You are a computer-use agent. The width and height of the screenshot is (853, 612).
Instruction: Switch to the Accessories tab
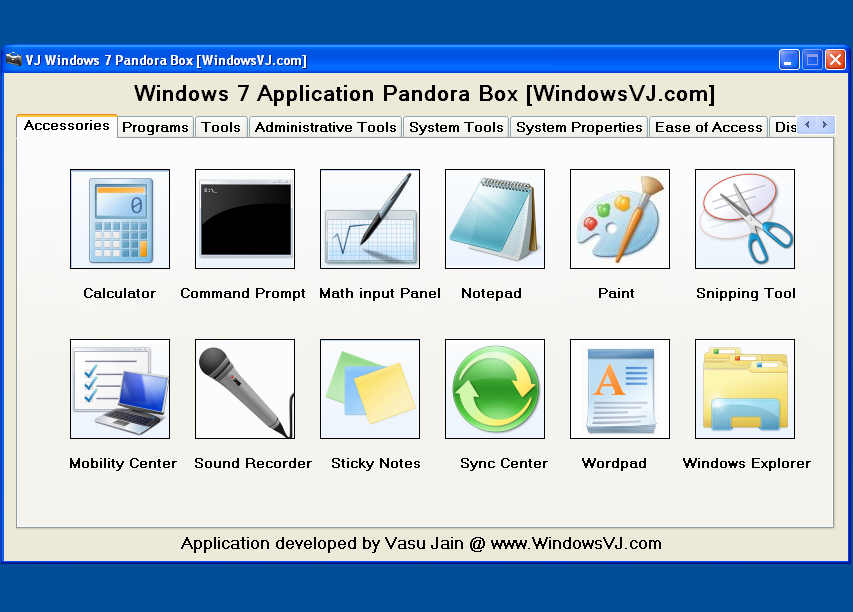click(67, 126)
